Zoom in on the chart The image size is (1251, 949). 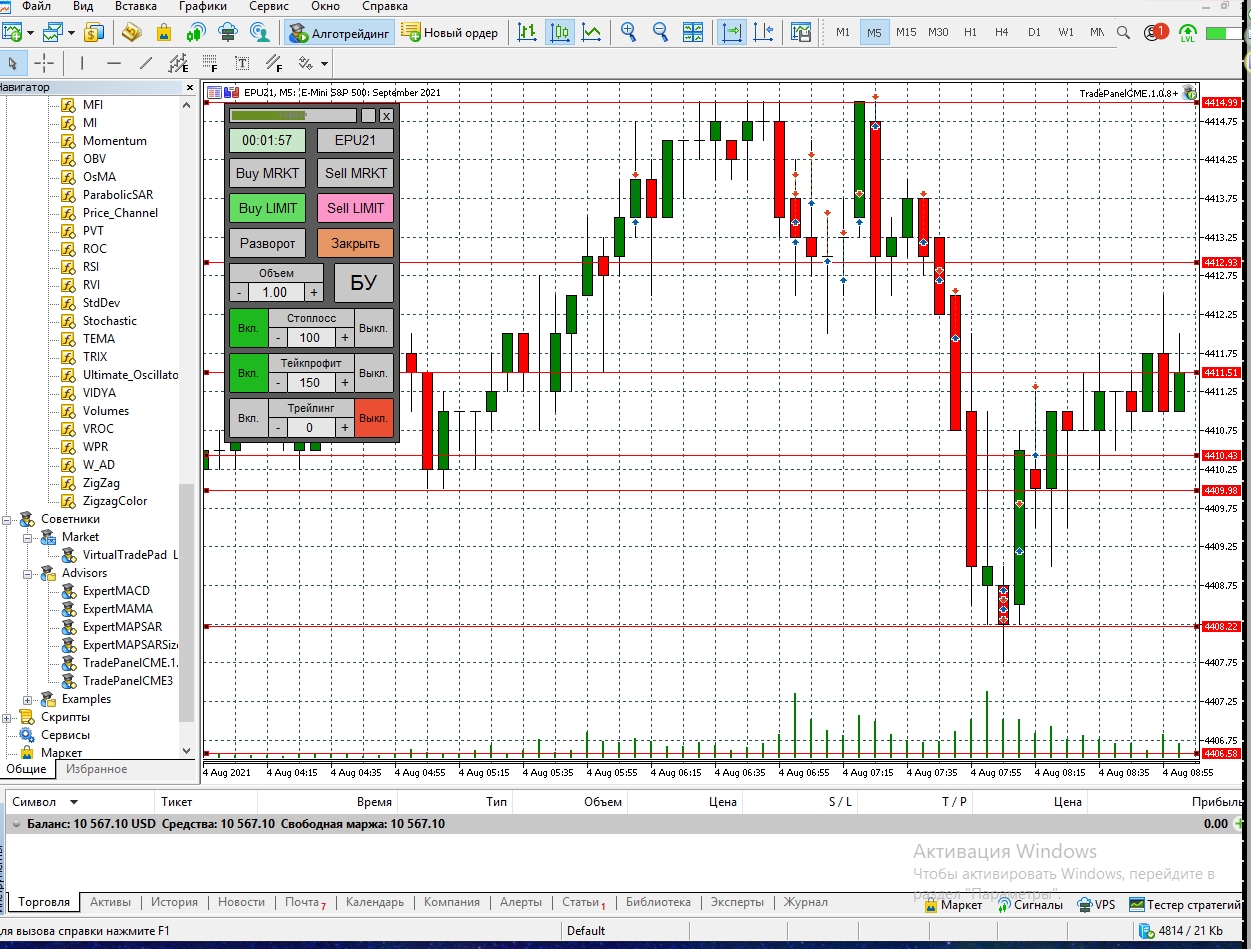coord(628,32)
